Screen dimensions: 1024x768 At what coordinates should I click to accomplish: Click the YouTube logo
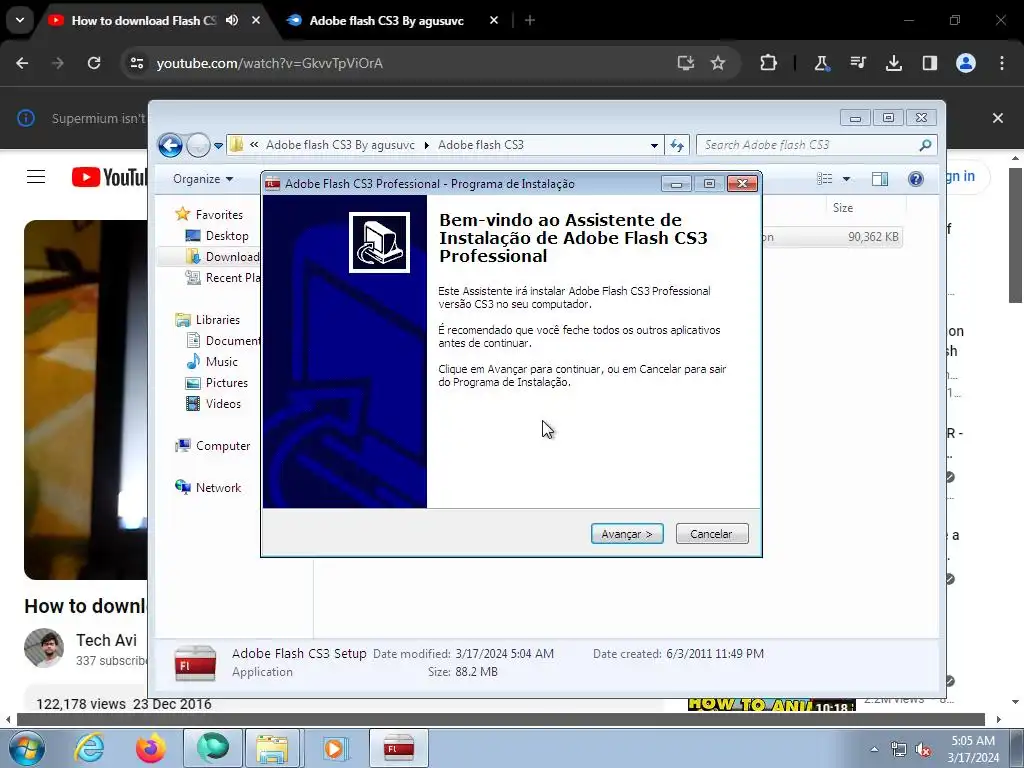click(109, 177)
